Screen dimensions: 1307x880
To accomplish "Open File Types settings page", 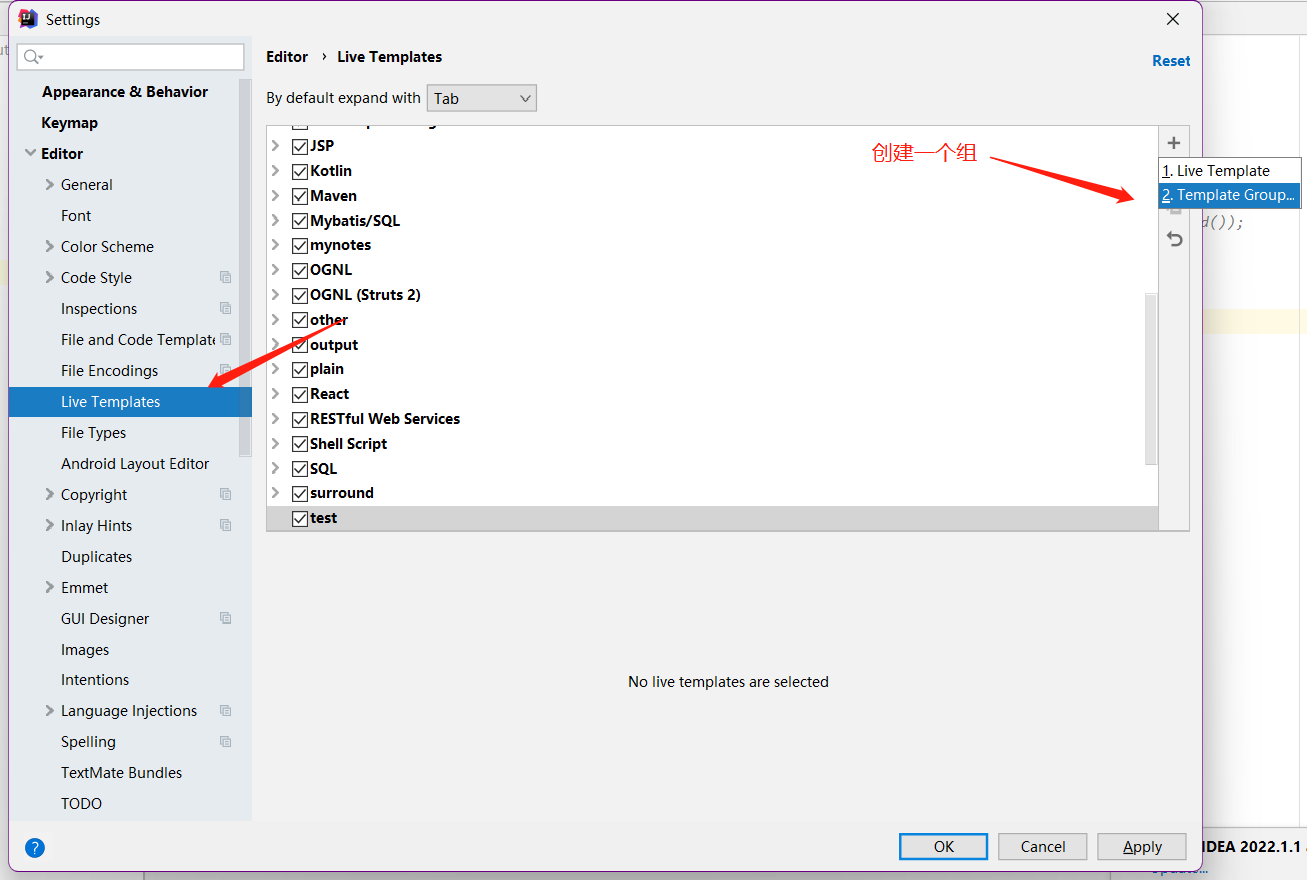I will (x=93, y=433).
